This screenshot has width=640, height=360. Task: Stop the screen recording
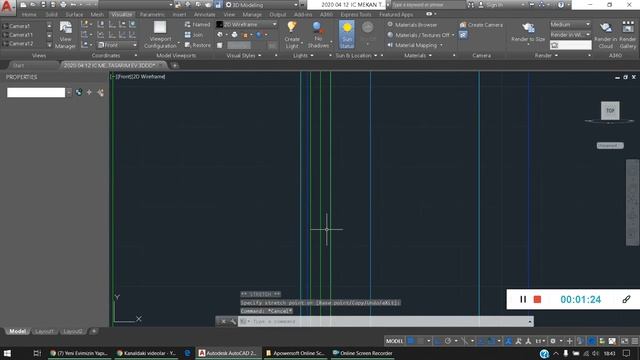pos(537,299)
